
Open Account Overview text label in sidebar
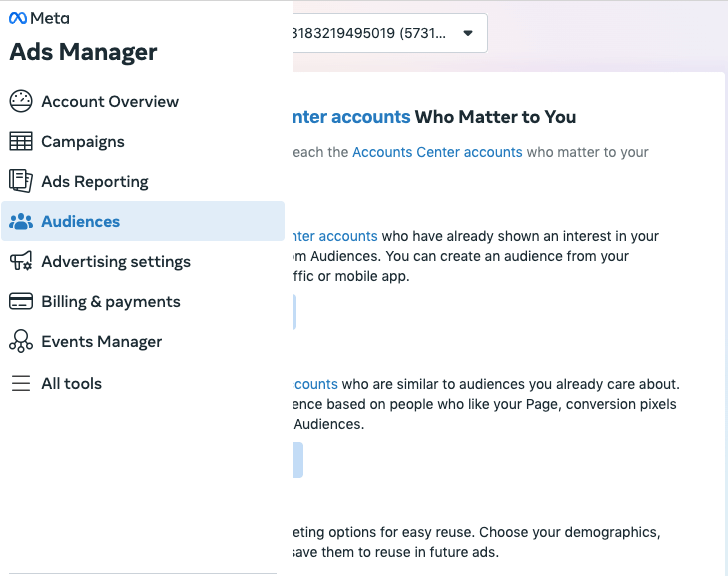110,101
